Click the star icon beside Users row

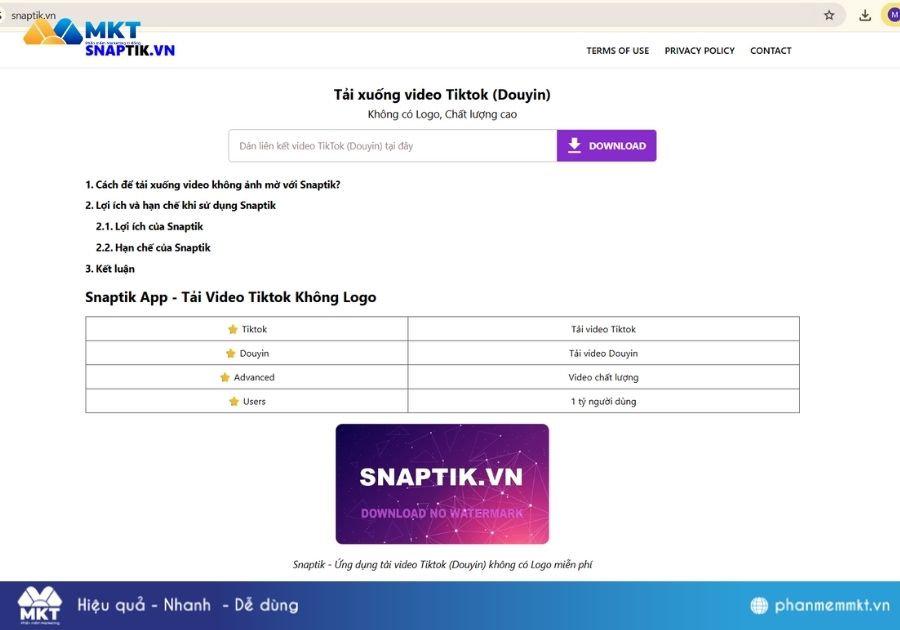click(234, 401)
